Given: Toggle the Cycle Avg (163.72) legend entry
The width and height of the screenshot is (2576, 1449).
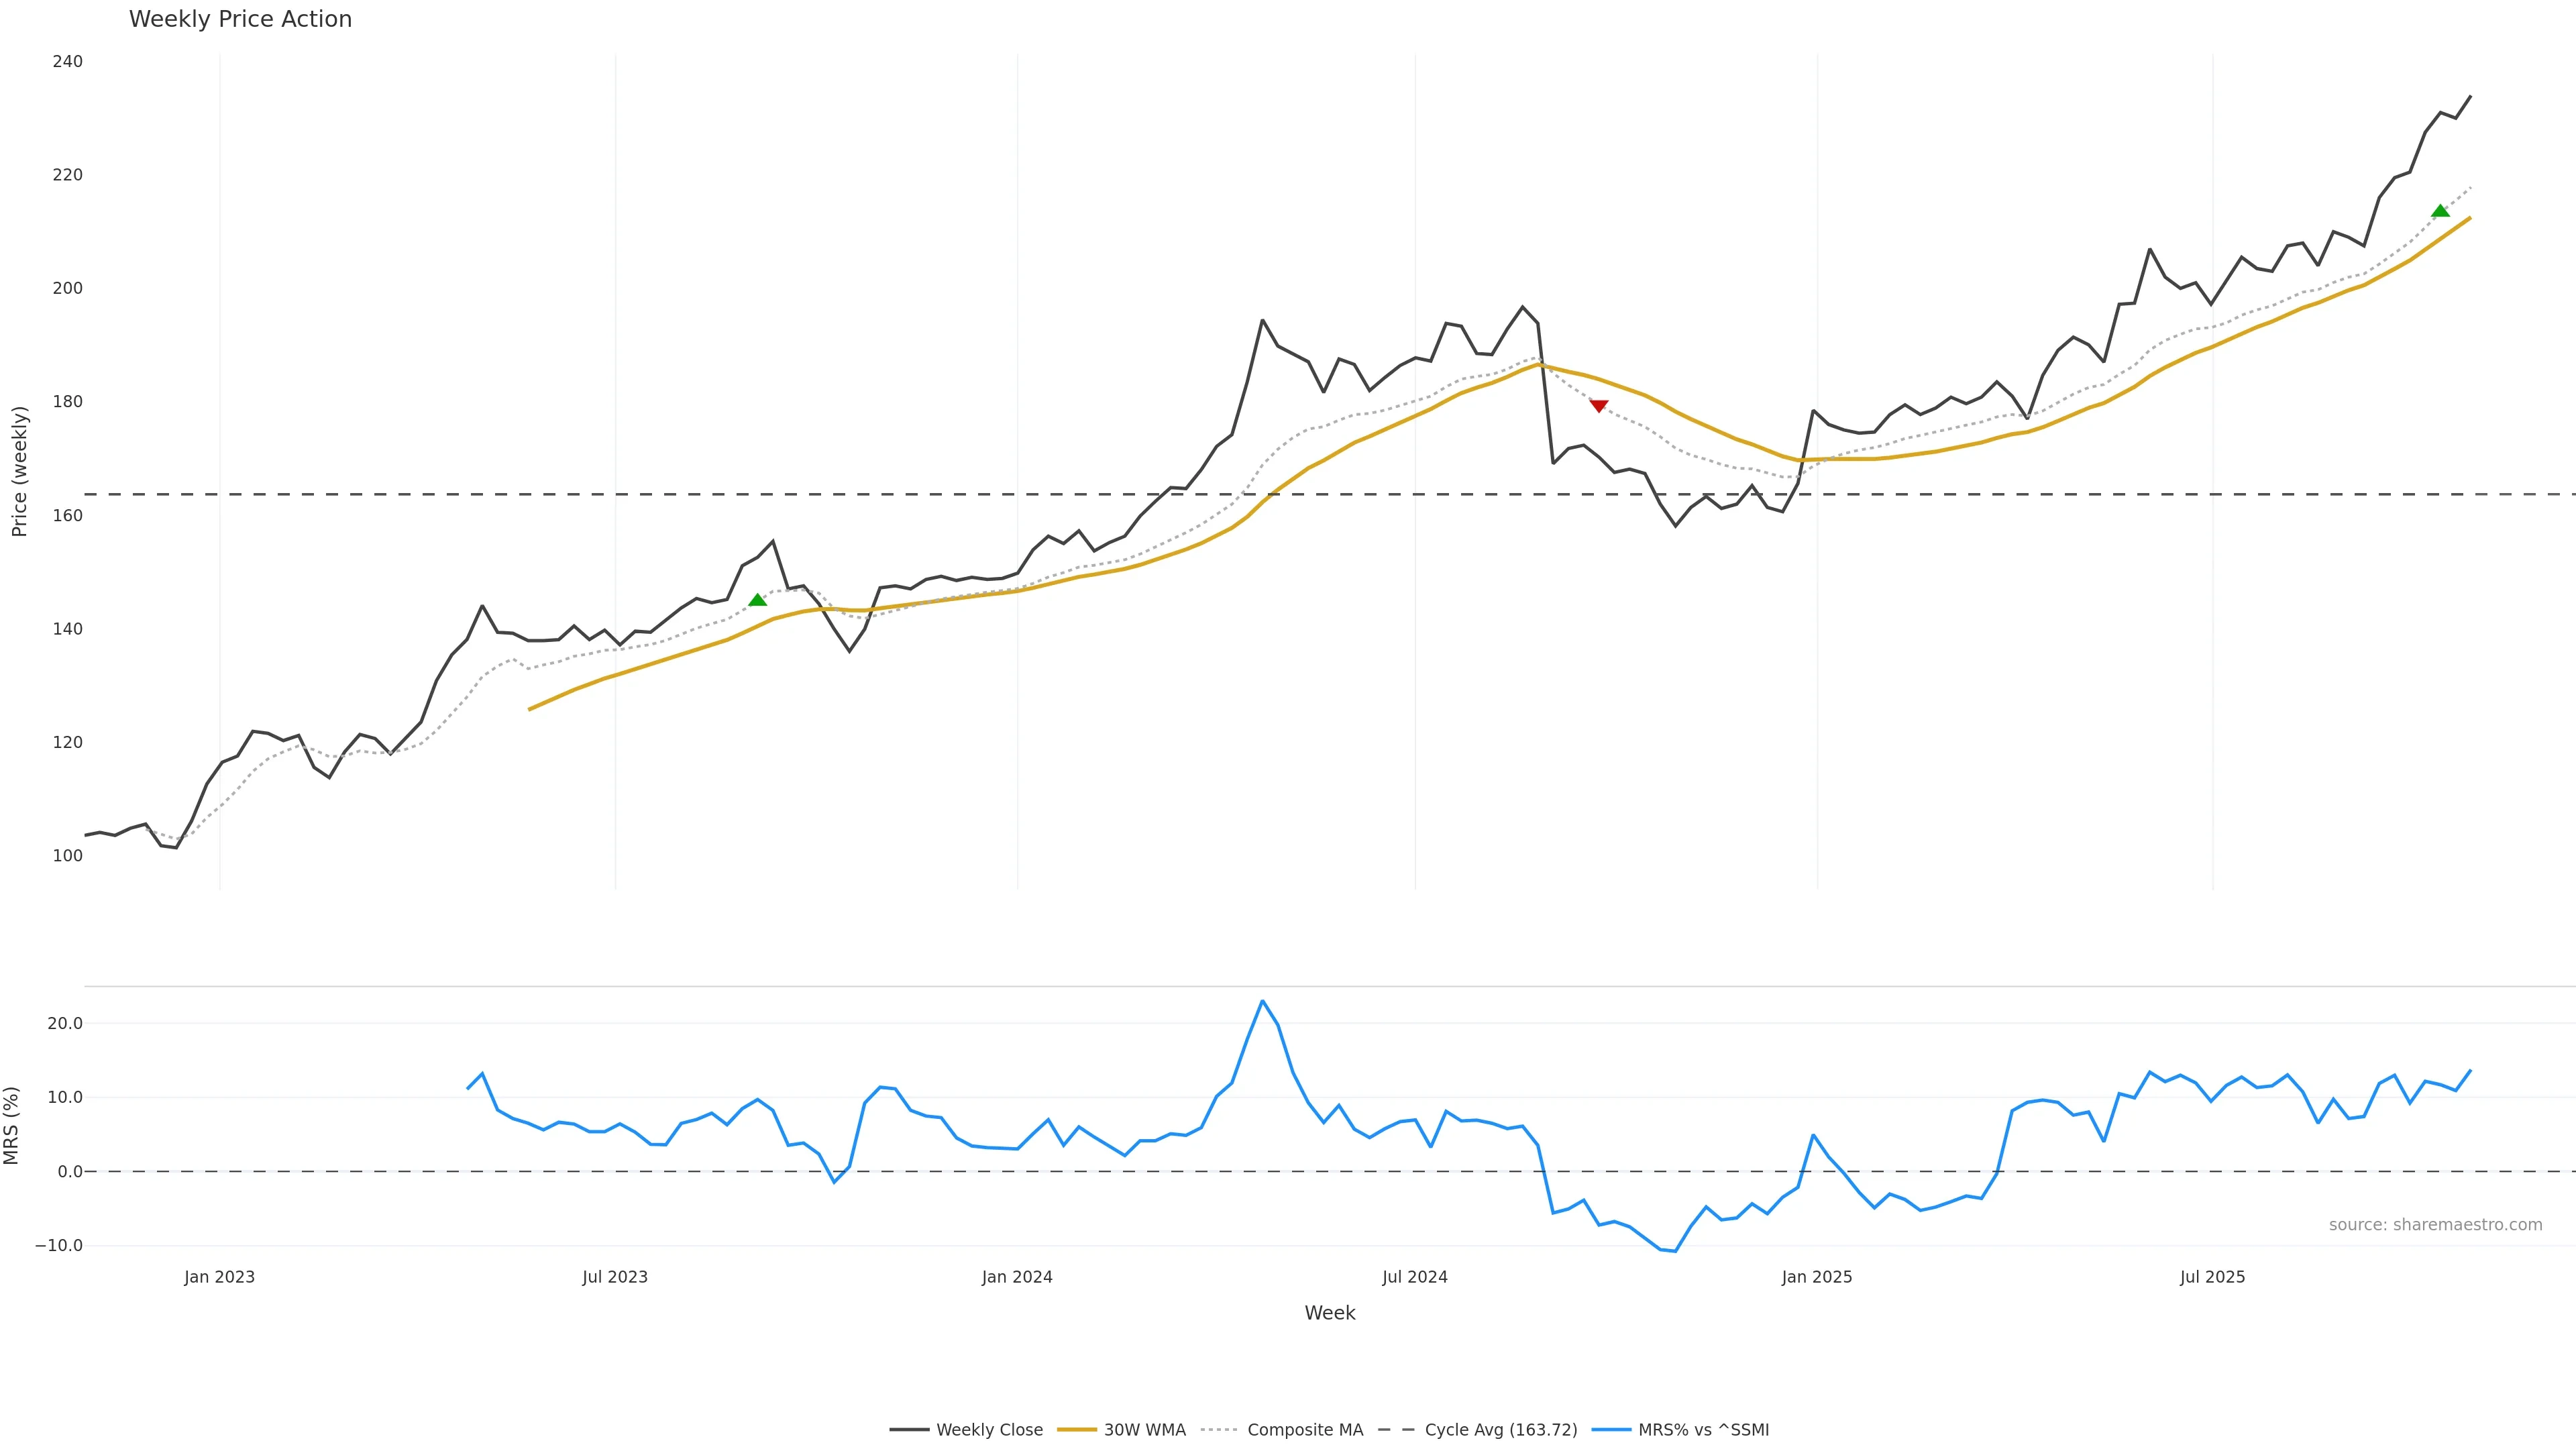Looking at the screenshot, I should point(1500,1430).
